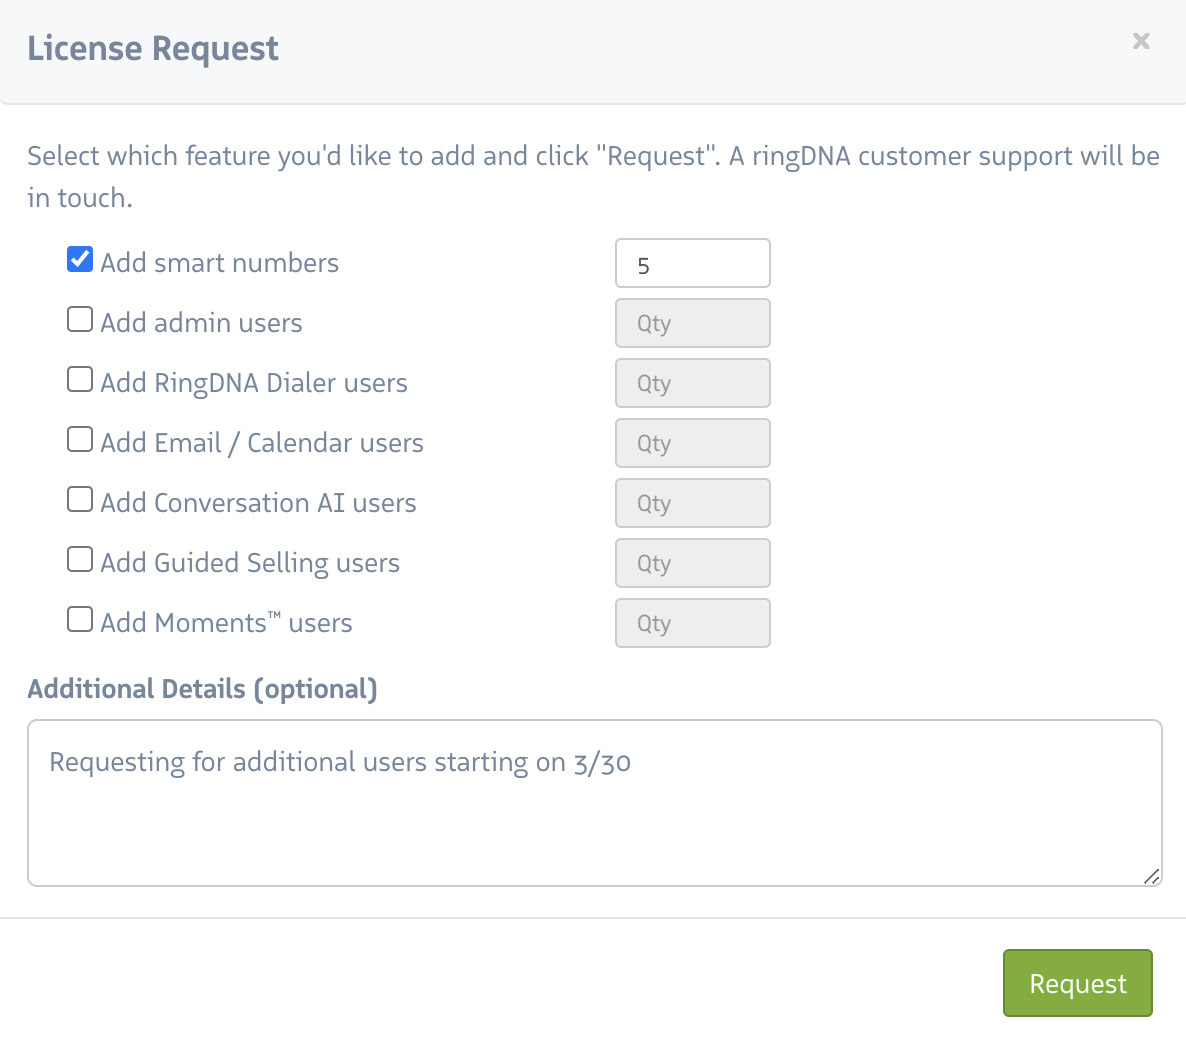Viewport: 1186px width, 1040px height.
Task: Select Add Conversation AI users checkbox
Action: tap(80, 500)
